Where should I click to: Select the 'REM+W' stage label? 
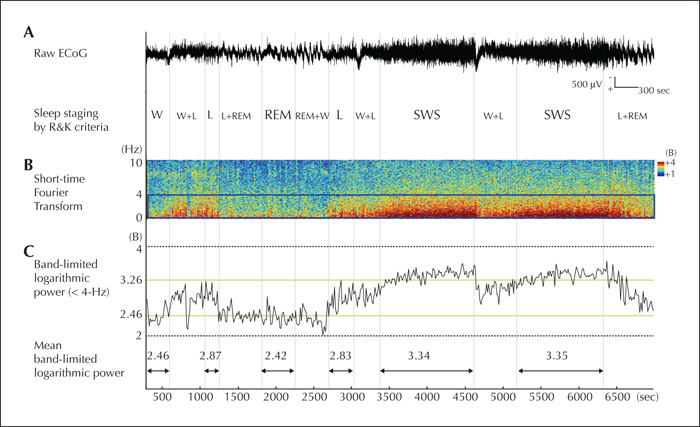tap(312, 116)
